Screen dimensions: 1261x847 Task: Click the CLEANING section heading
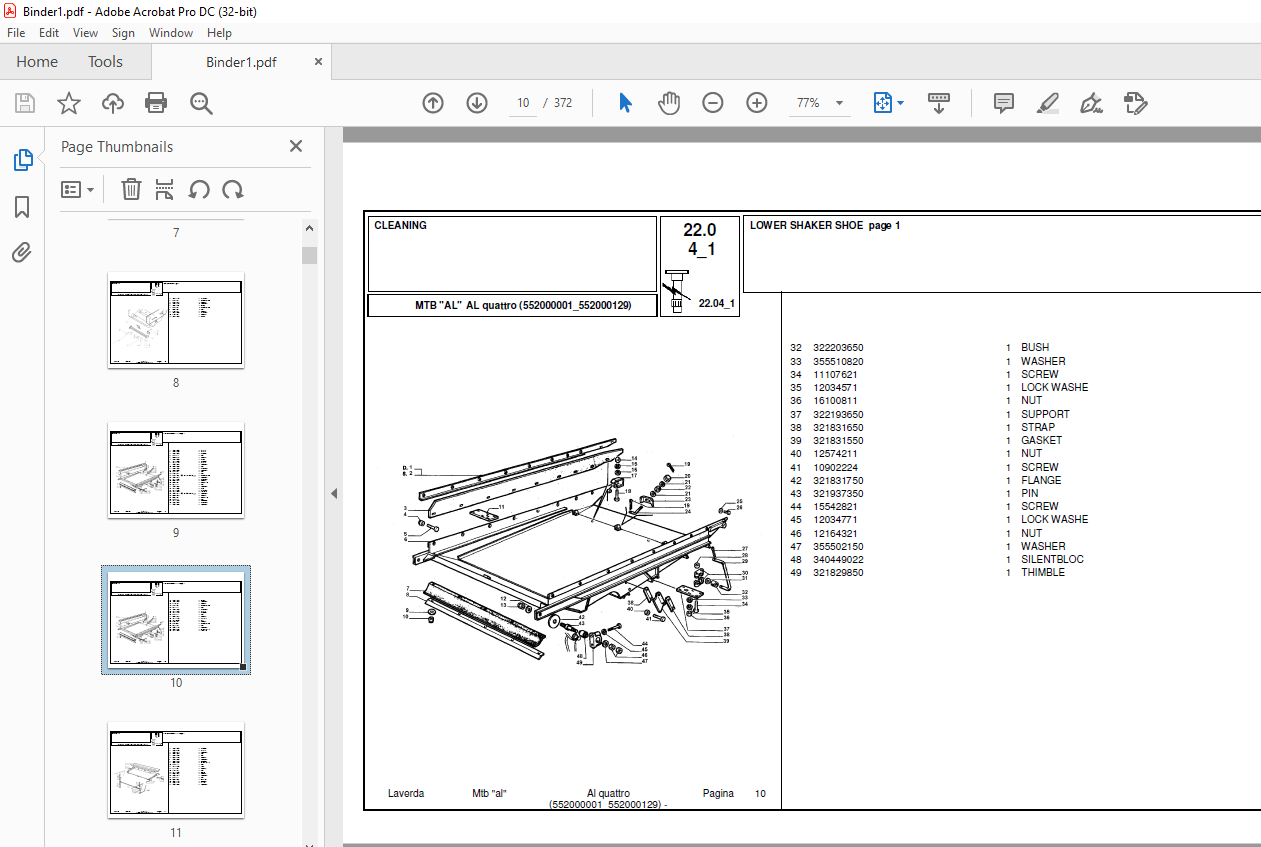click(400, 226)
